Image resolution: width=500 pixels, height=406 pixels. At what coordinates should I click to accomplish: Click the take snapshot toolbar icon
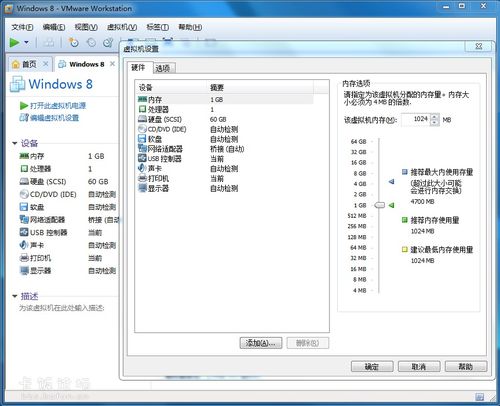click(73, 43)
